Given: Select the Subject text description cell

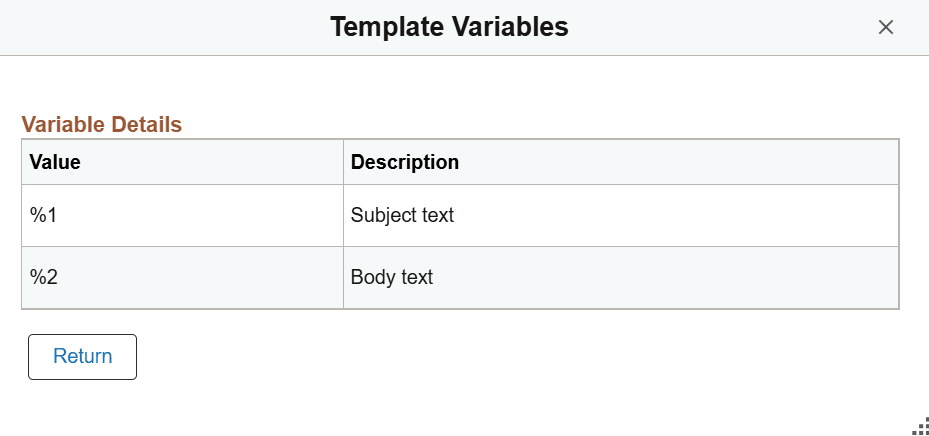Looking at the screenshot, I should point(402,215).
